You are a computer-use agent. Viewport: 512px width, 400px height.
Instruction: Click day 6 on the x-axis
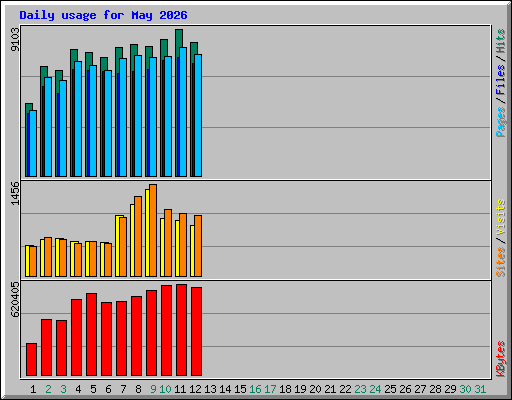coord(108,389)
